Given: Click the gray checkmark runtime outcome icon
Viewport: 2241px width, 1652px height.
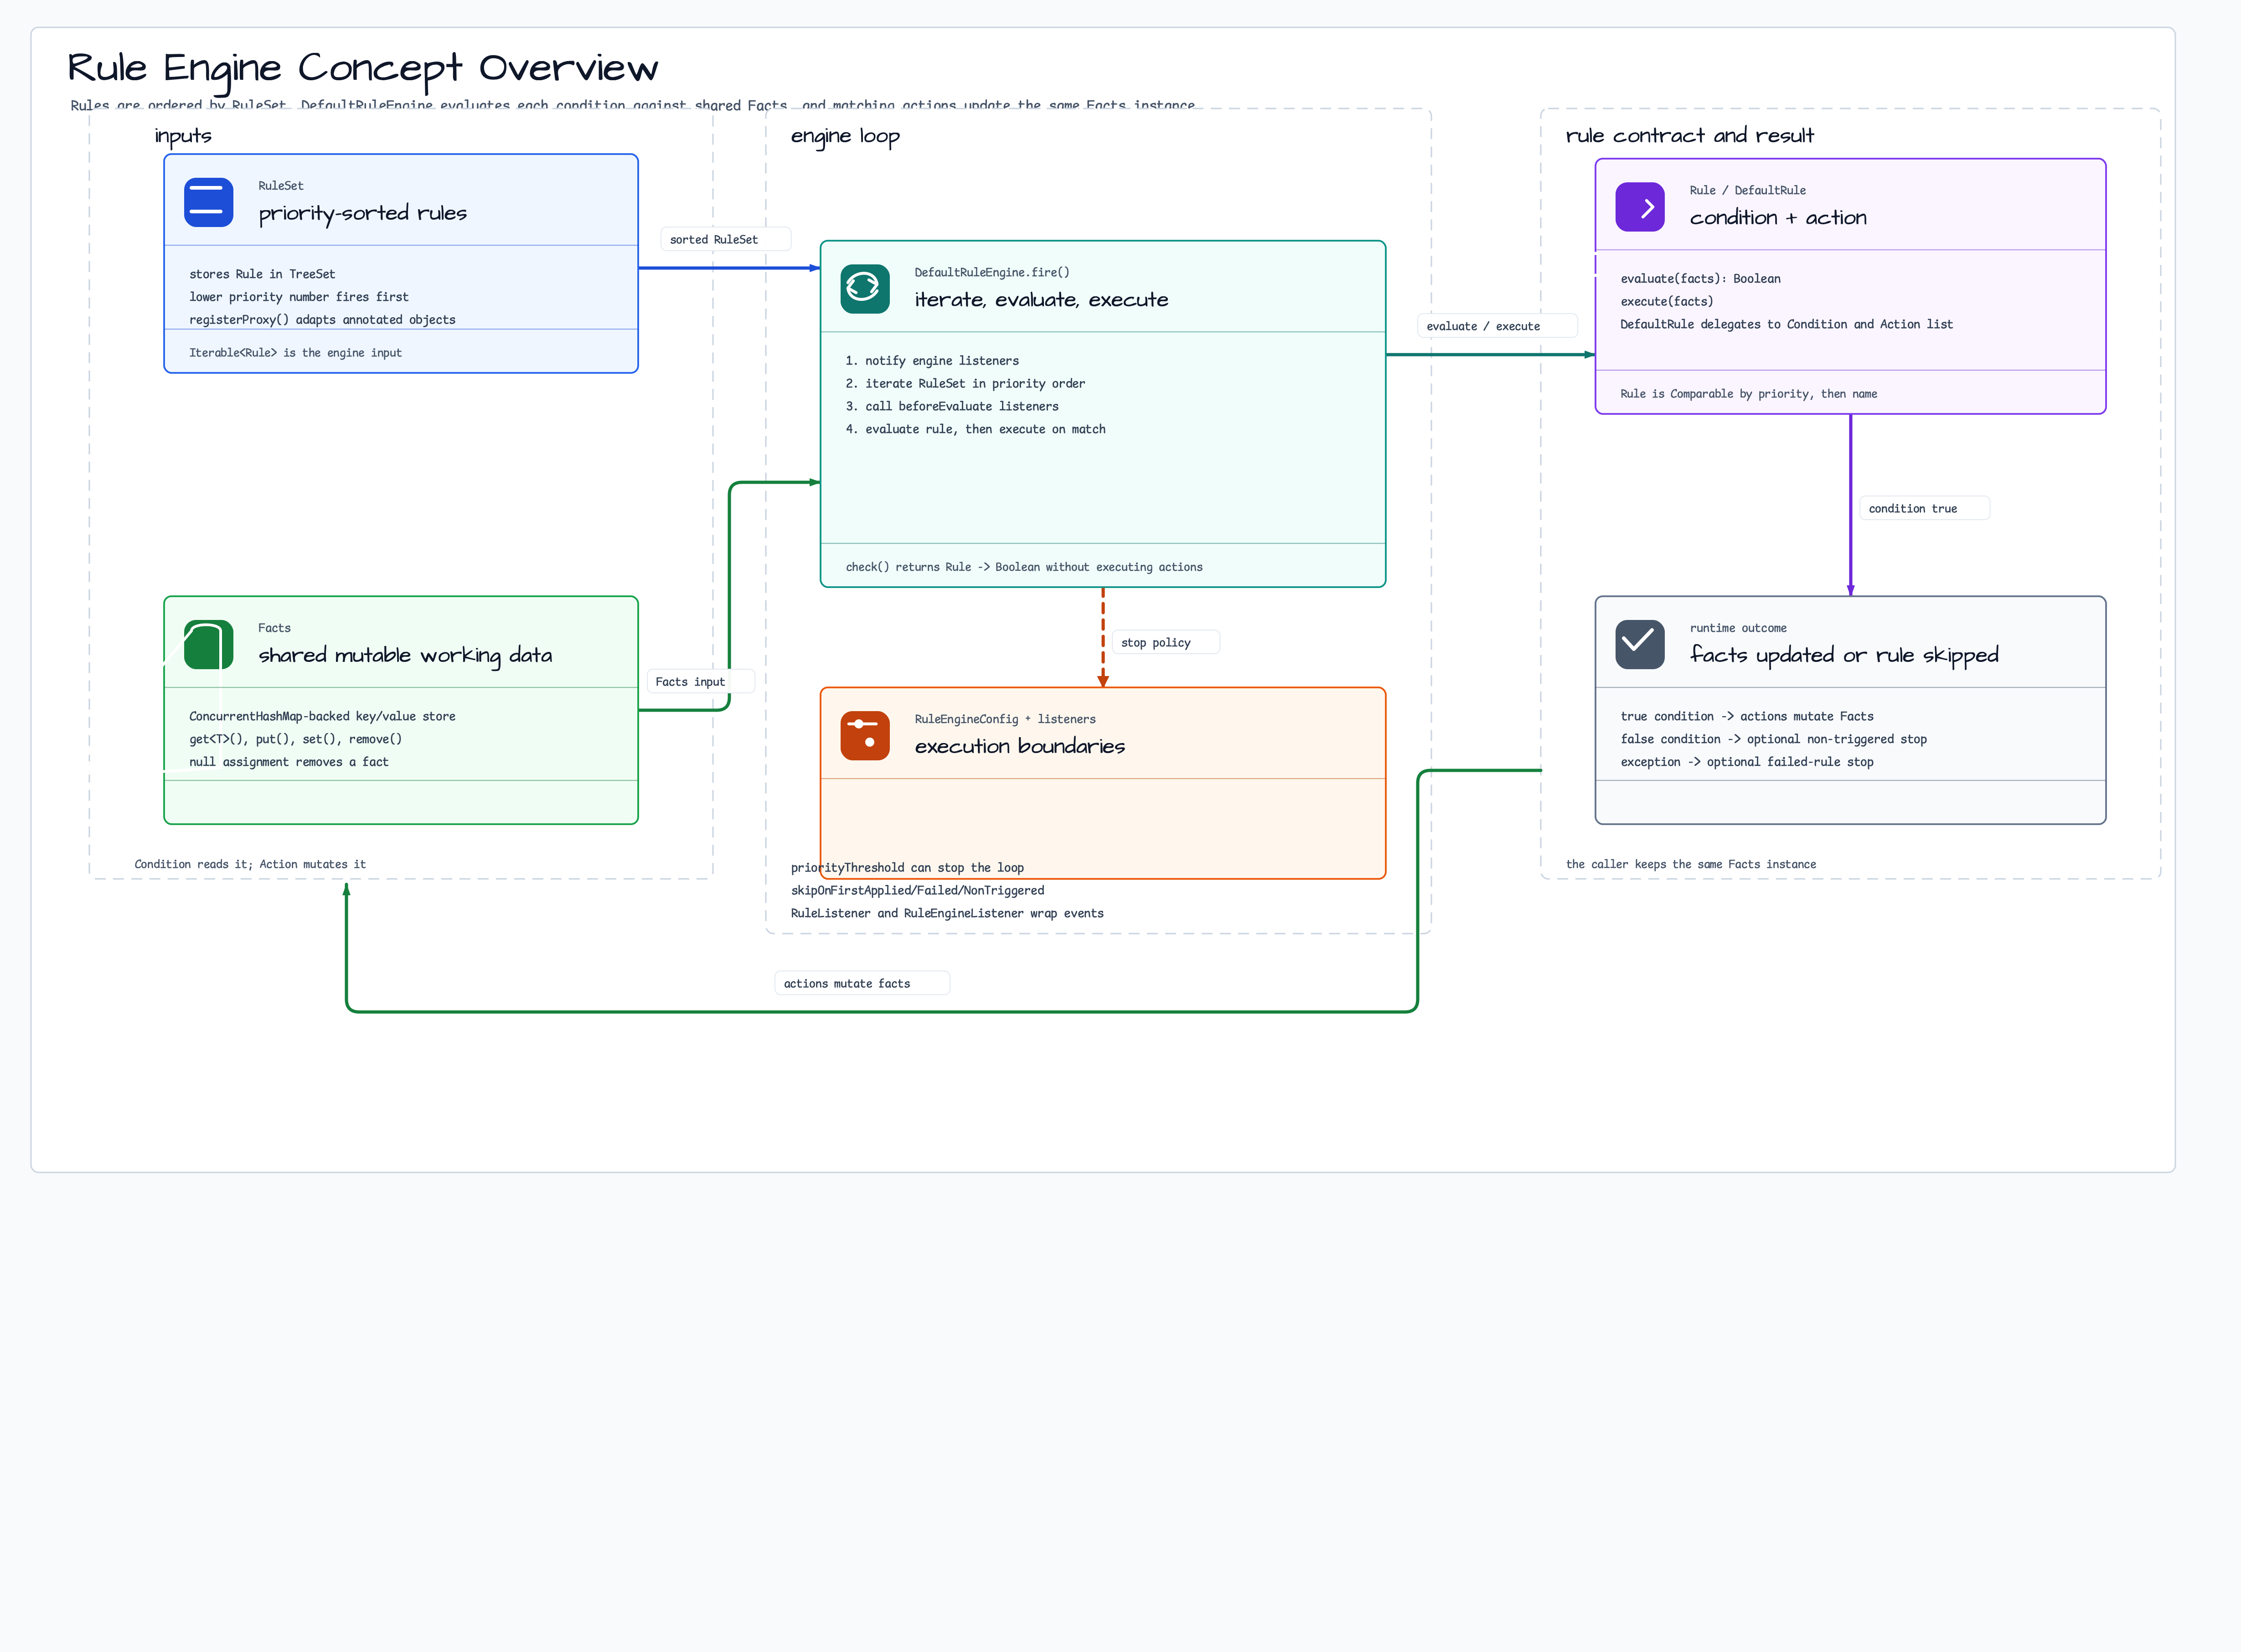Looking at the screenshot, I should point(1640,645).
